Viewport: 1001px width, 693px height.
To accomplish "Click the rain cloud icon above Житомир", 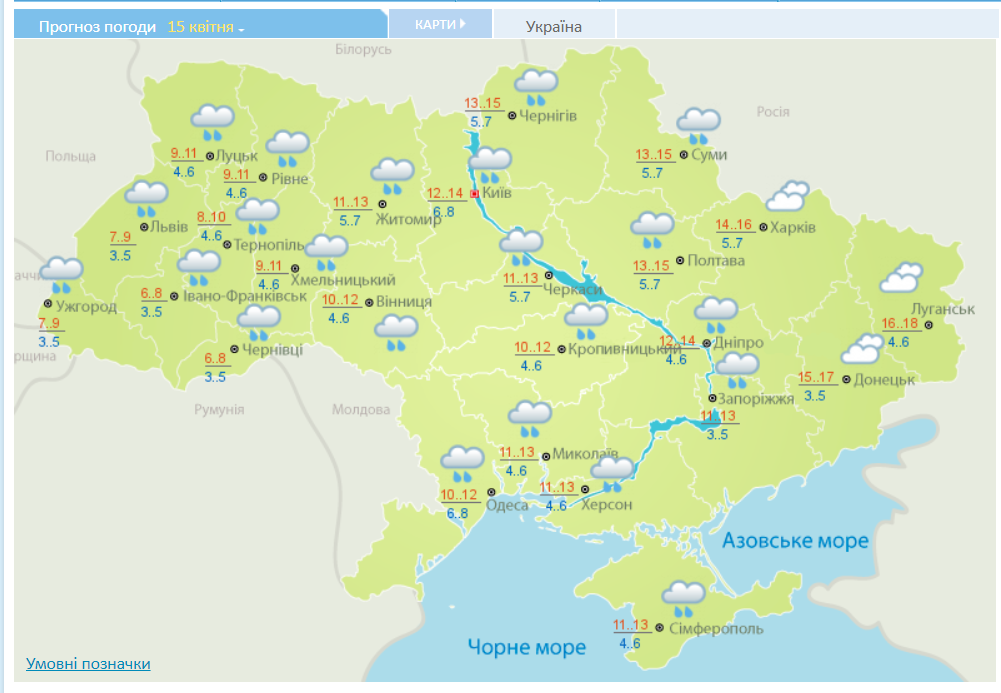I will 393,177.
